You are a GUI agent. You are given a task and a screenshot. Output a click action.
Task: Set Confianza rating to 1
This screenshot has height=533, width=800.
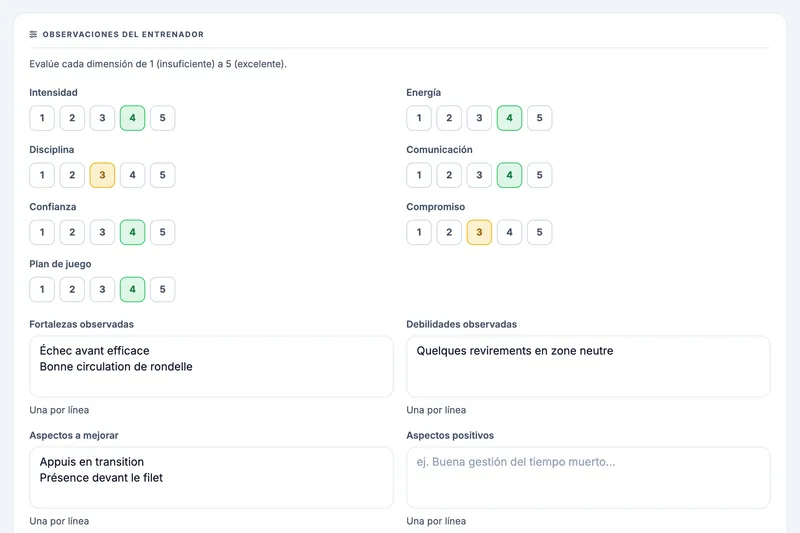click(42, 232)
